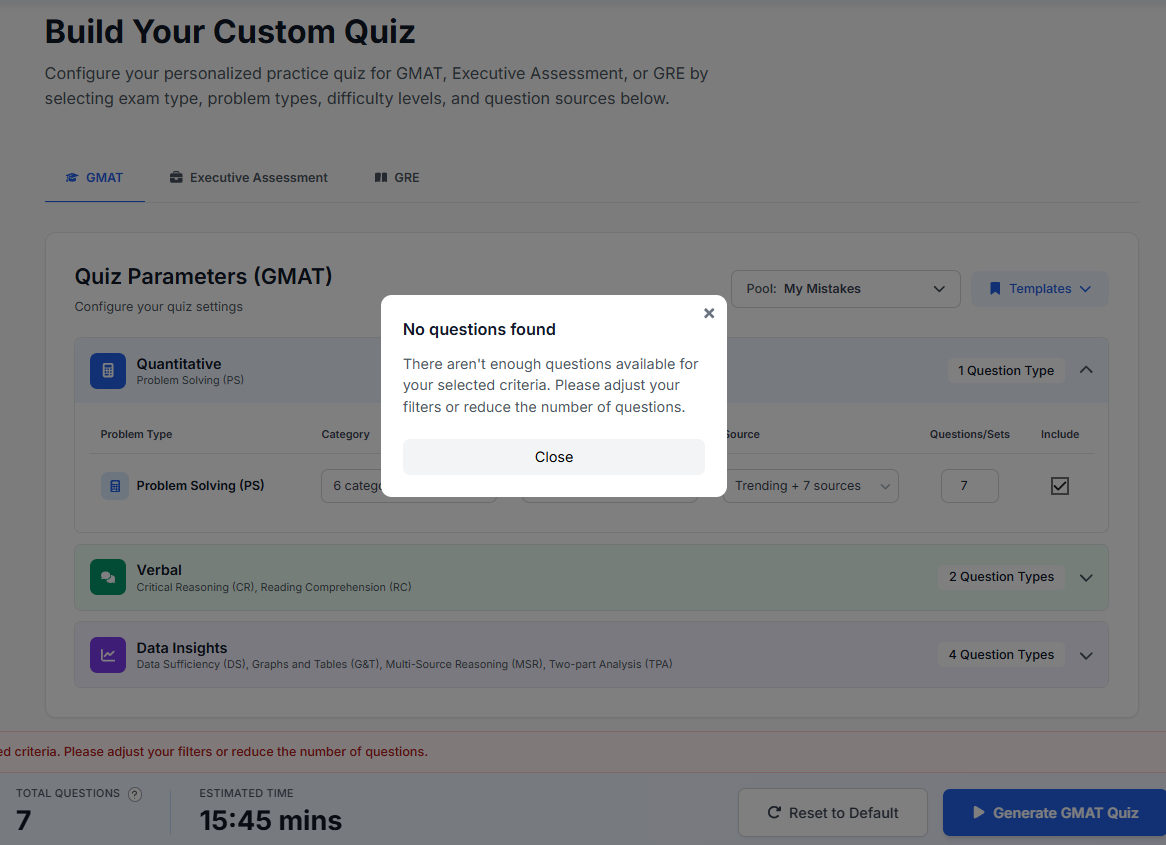Click the Templates bookmark icon
The image size is (1166, 845).
pos(995,289)
